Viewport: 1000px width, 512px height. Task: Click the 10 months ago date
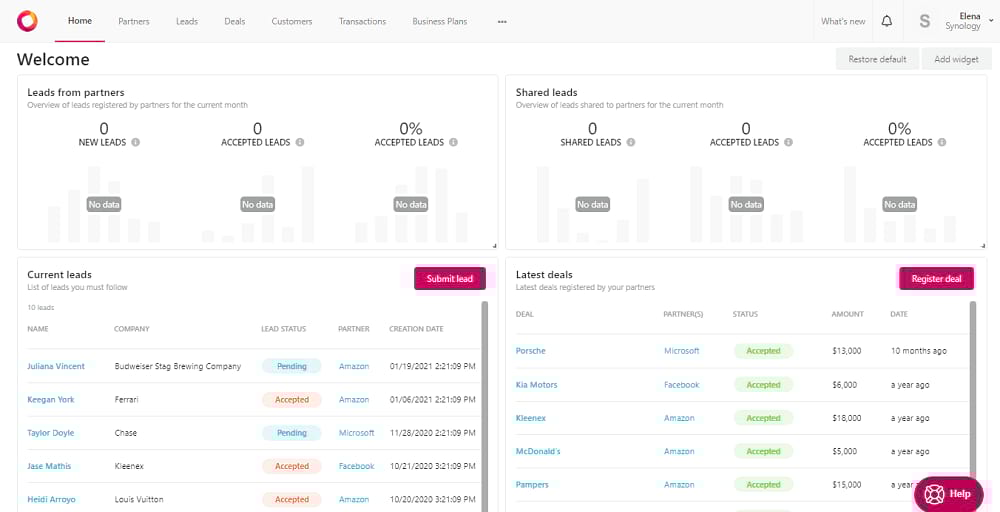[x=919, y=351]
